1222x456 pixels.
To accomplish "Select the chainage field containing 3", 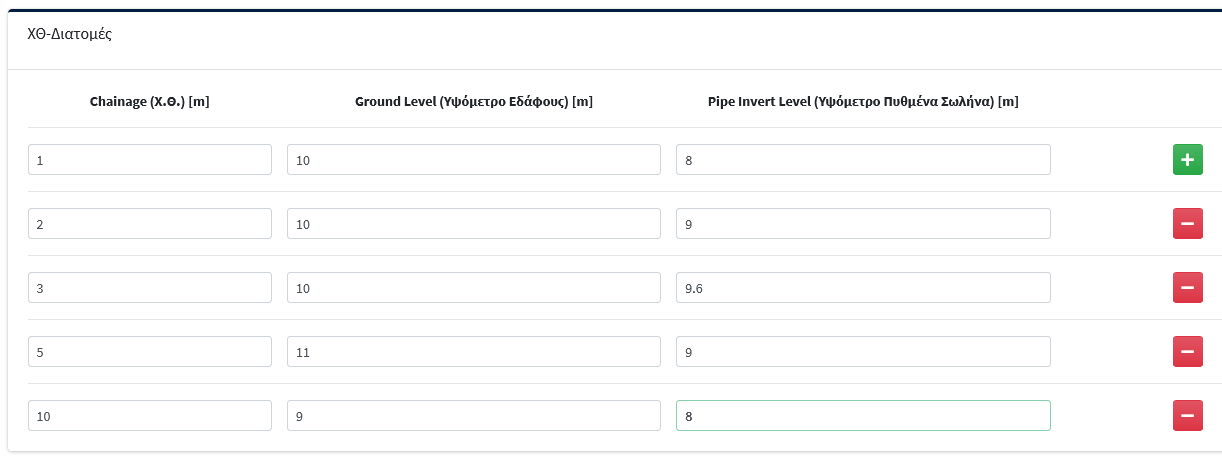I will [x=150, y=288].
